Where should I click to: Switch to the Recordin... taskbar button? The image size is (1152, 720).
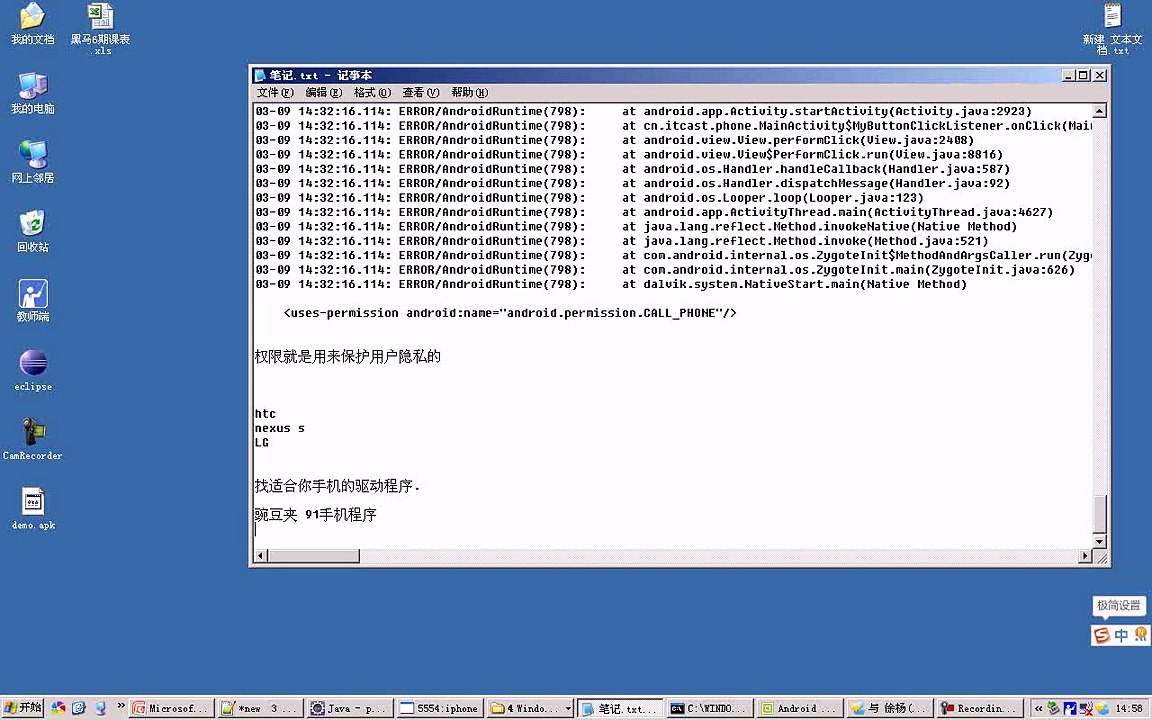tap(979, 708)
